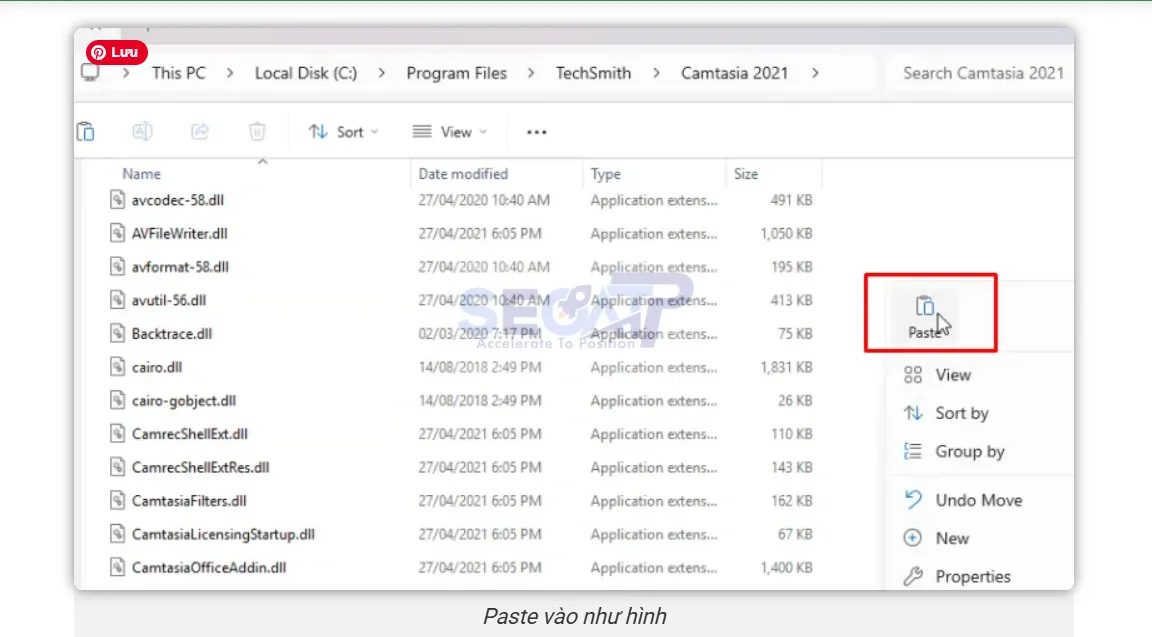Sort files by the Size column header
1152x637 pixels.
[x=746, y=173]
